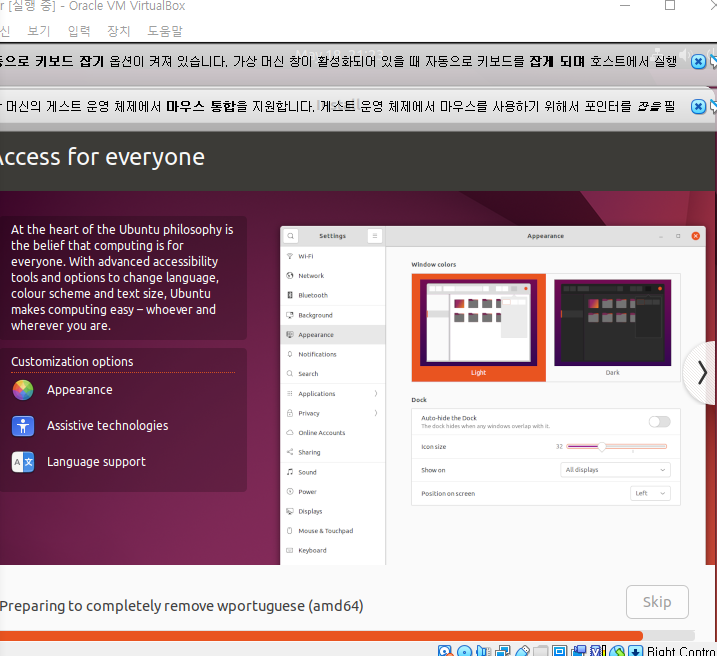This screenshot has width=717, height=656.
Task: Click the keyboard capture arrow status icon
Action: tap(636, 651)
